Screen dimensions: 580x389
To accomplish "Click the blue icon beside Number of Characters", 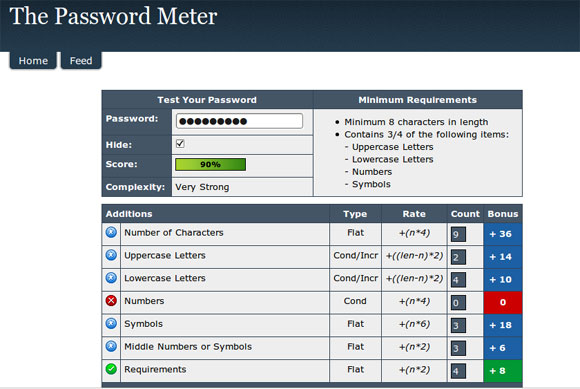I will tap(111, 232).
